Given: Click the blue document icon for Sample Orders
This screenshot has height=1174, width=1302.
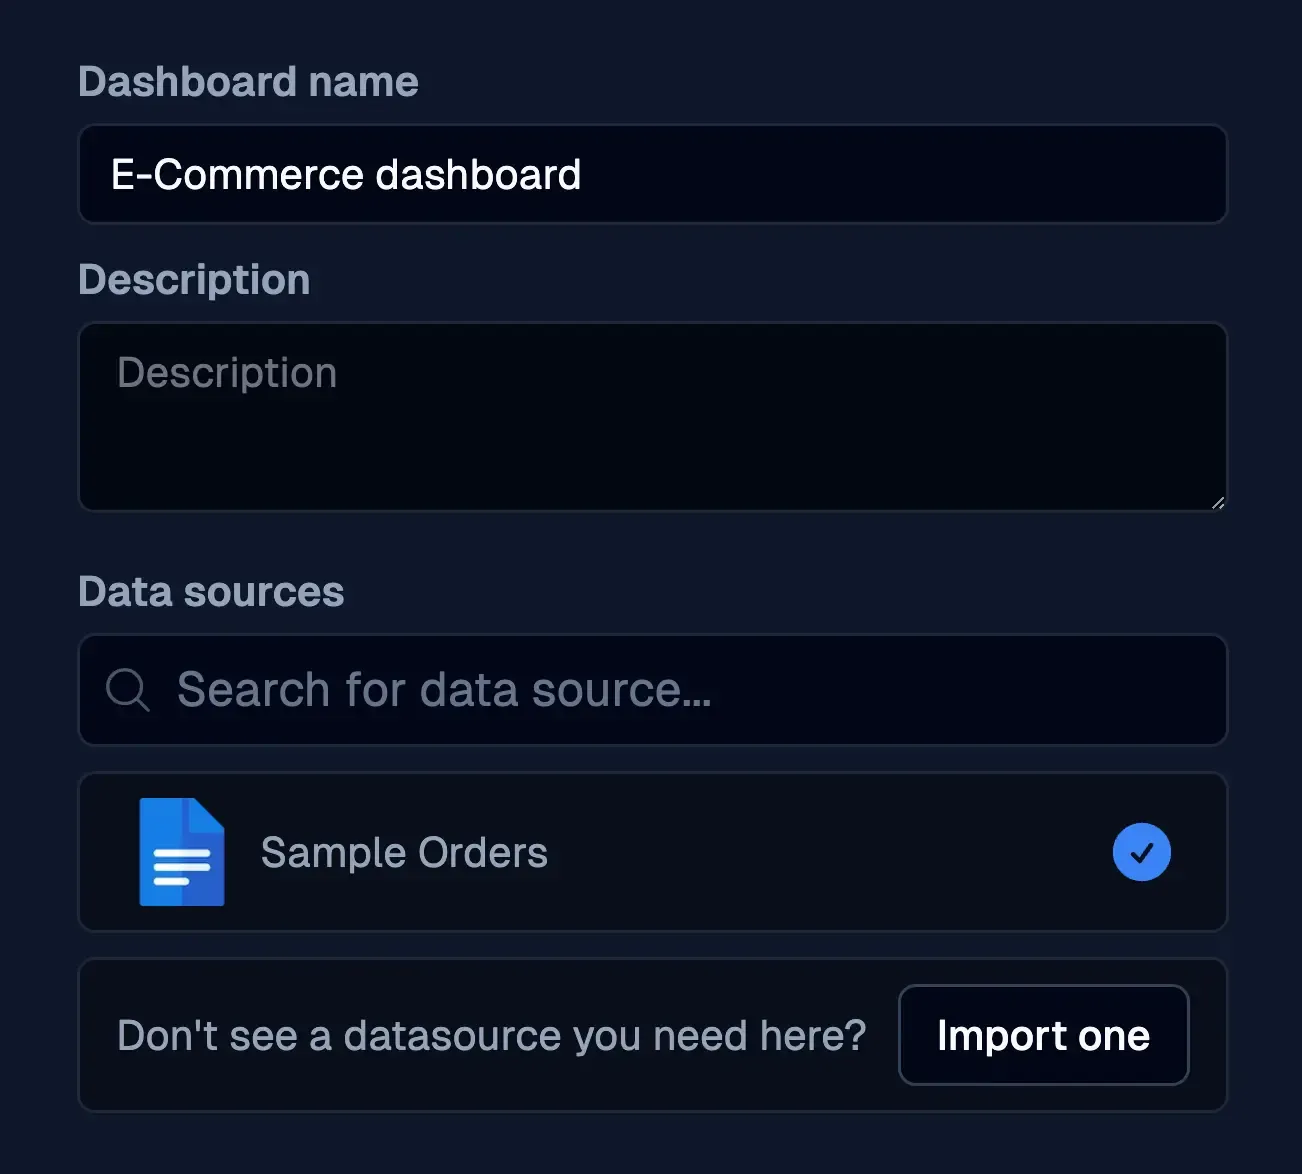Looking at the screenshot, I should tap(181, 852).
